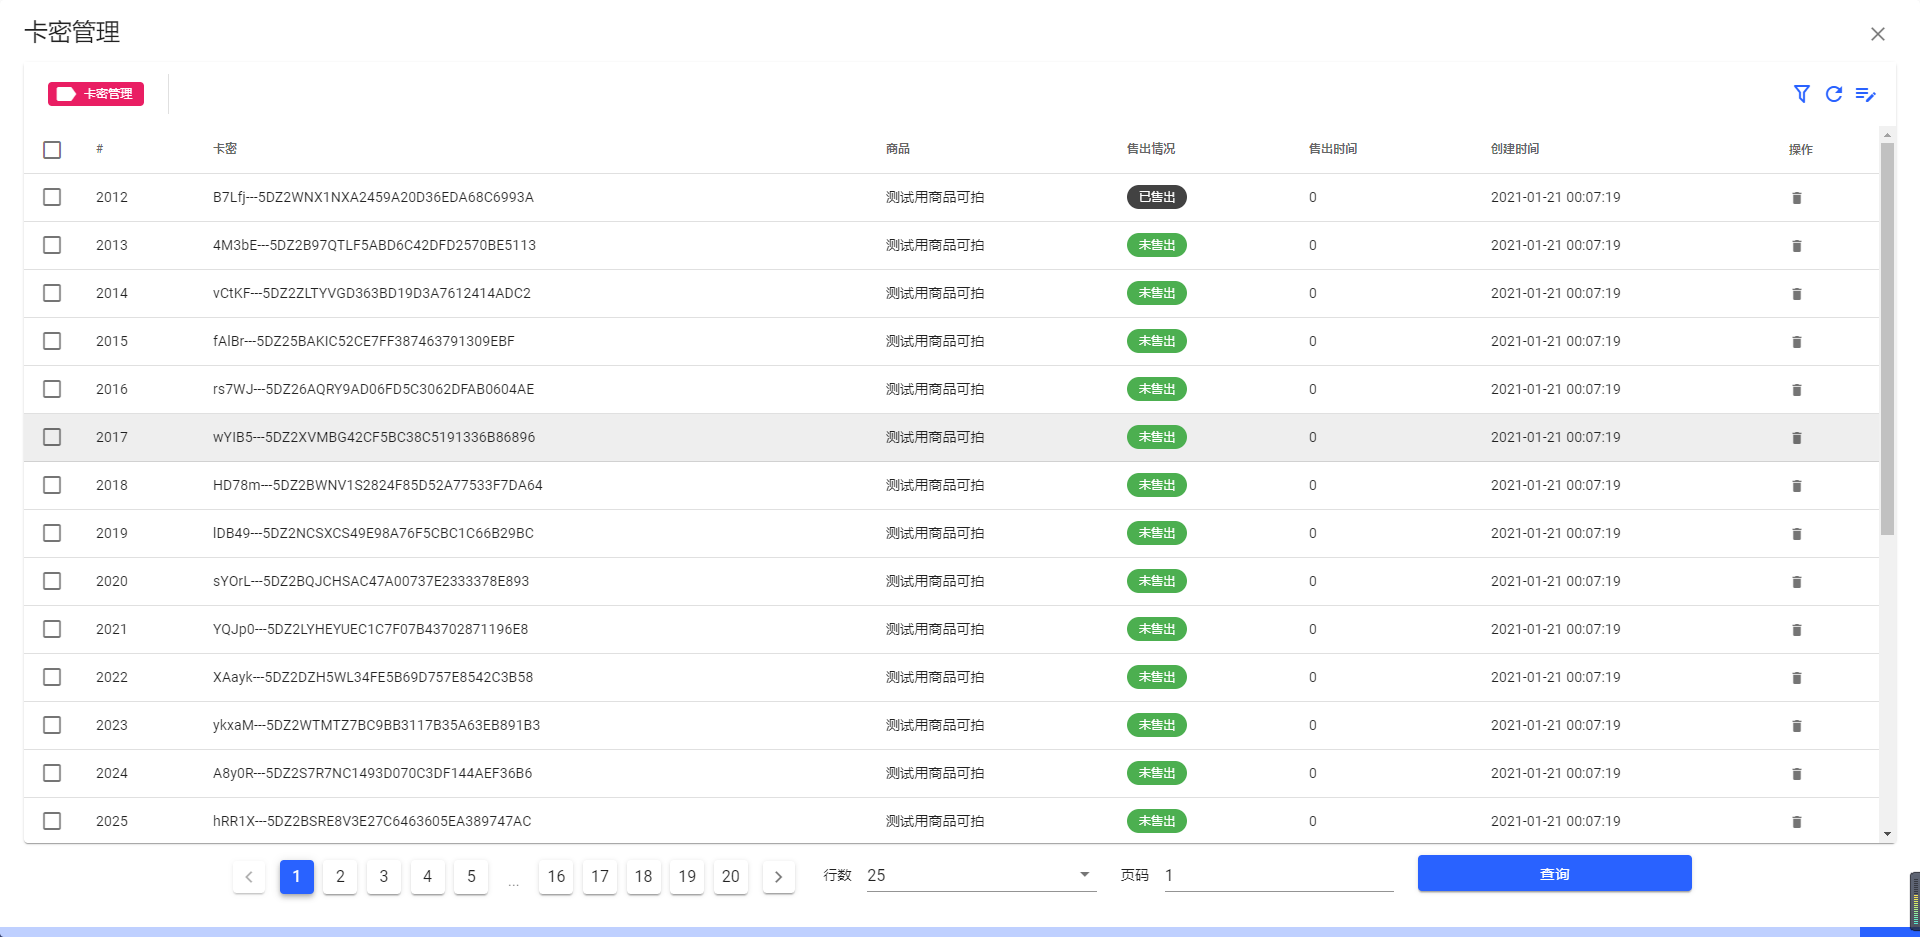Click the 售出时间 column header
The width and height of the screenshot is (1920, 937).
point(1333,149)
